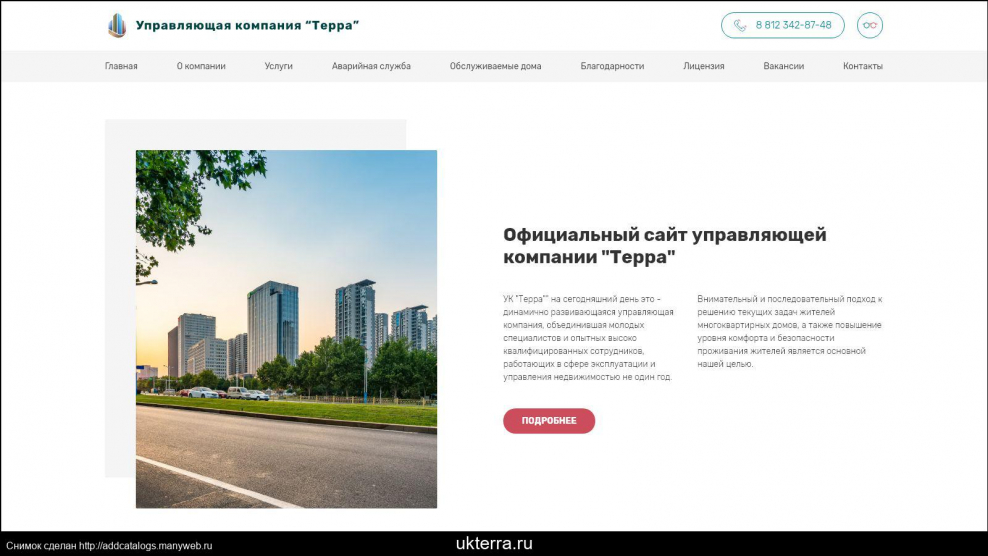Click the ukterra.ru caption at bottom

tap(494, 544)
